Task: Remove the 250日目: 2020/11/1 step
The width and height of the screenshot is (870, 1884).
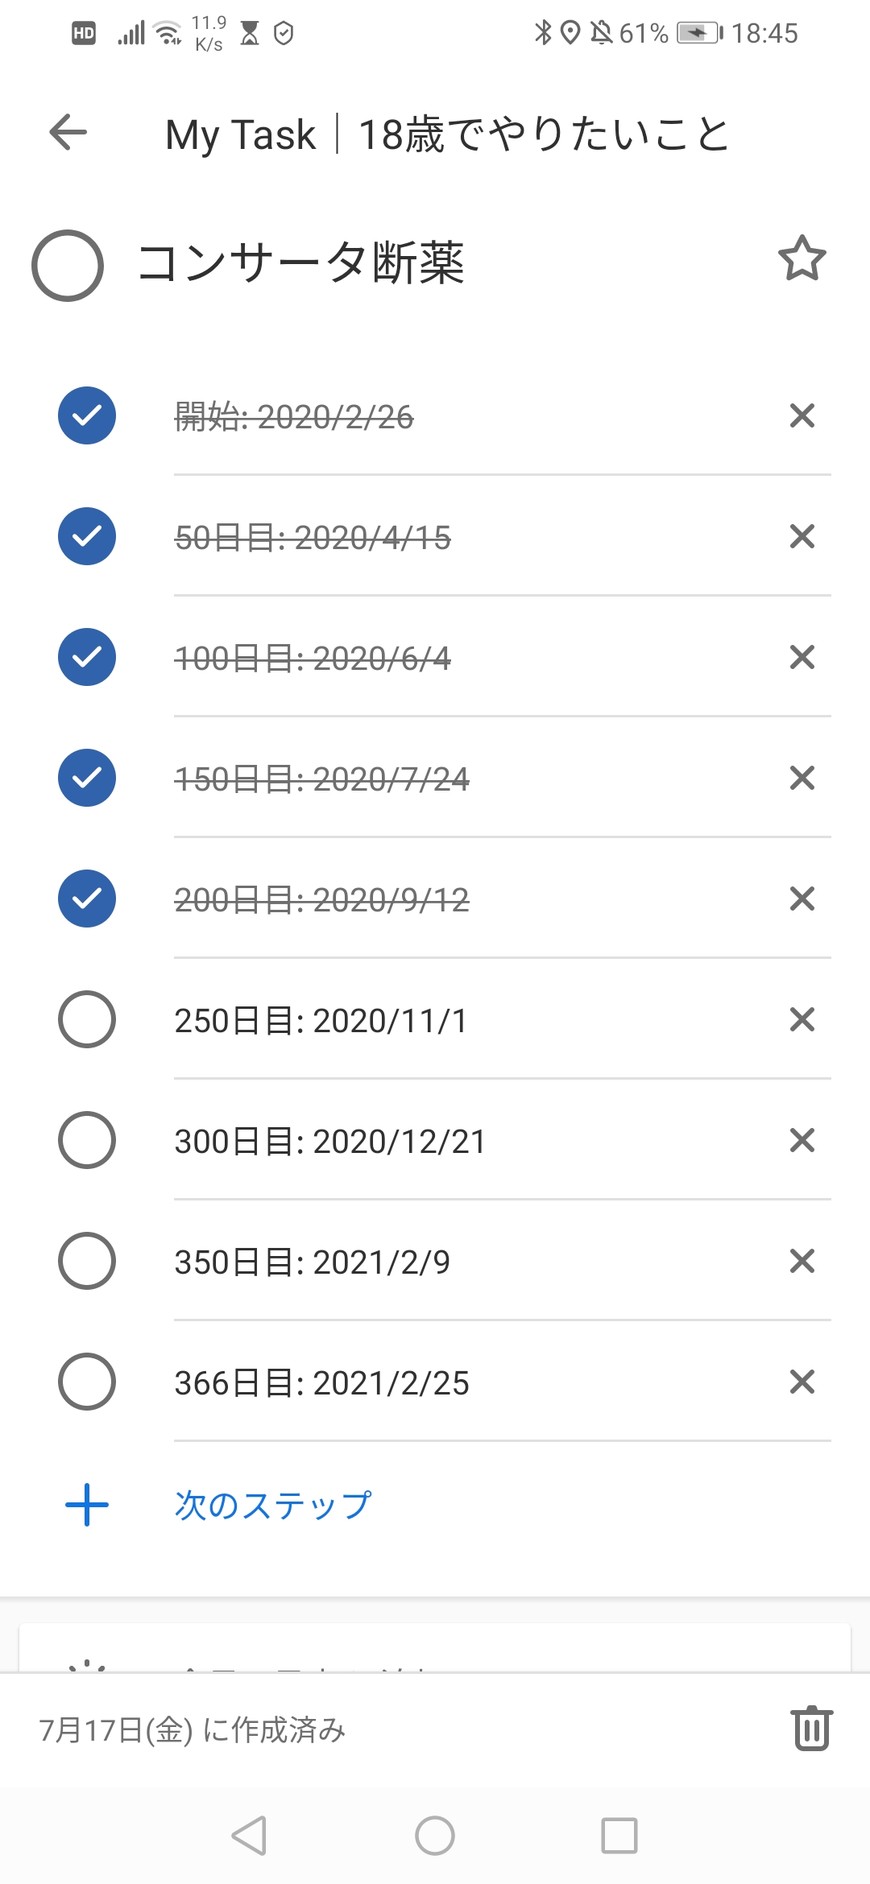Action: (x=802, y=1019)
